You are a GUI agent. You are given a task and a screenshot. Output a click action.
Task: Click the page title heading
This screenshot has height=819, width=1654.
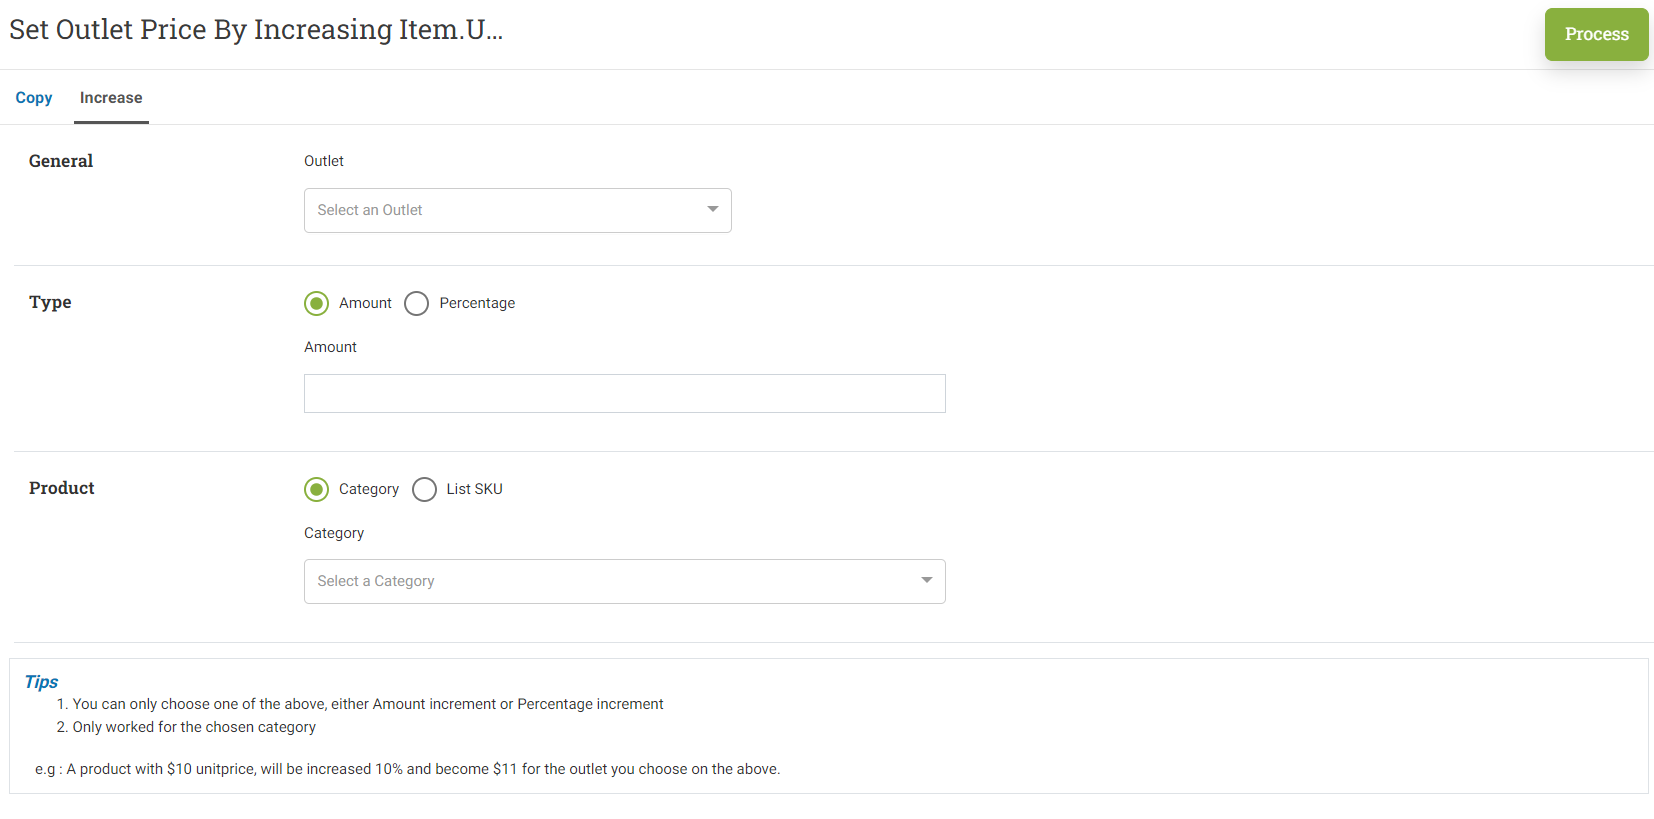(256, 30)
